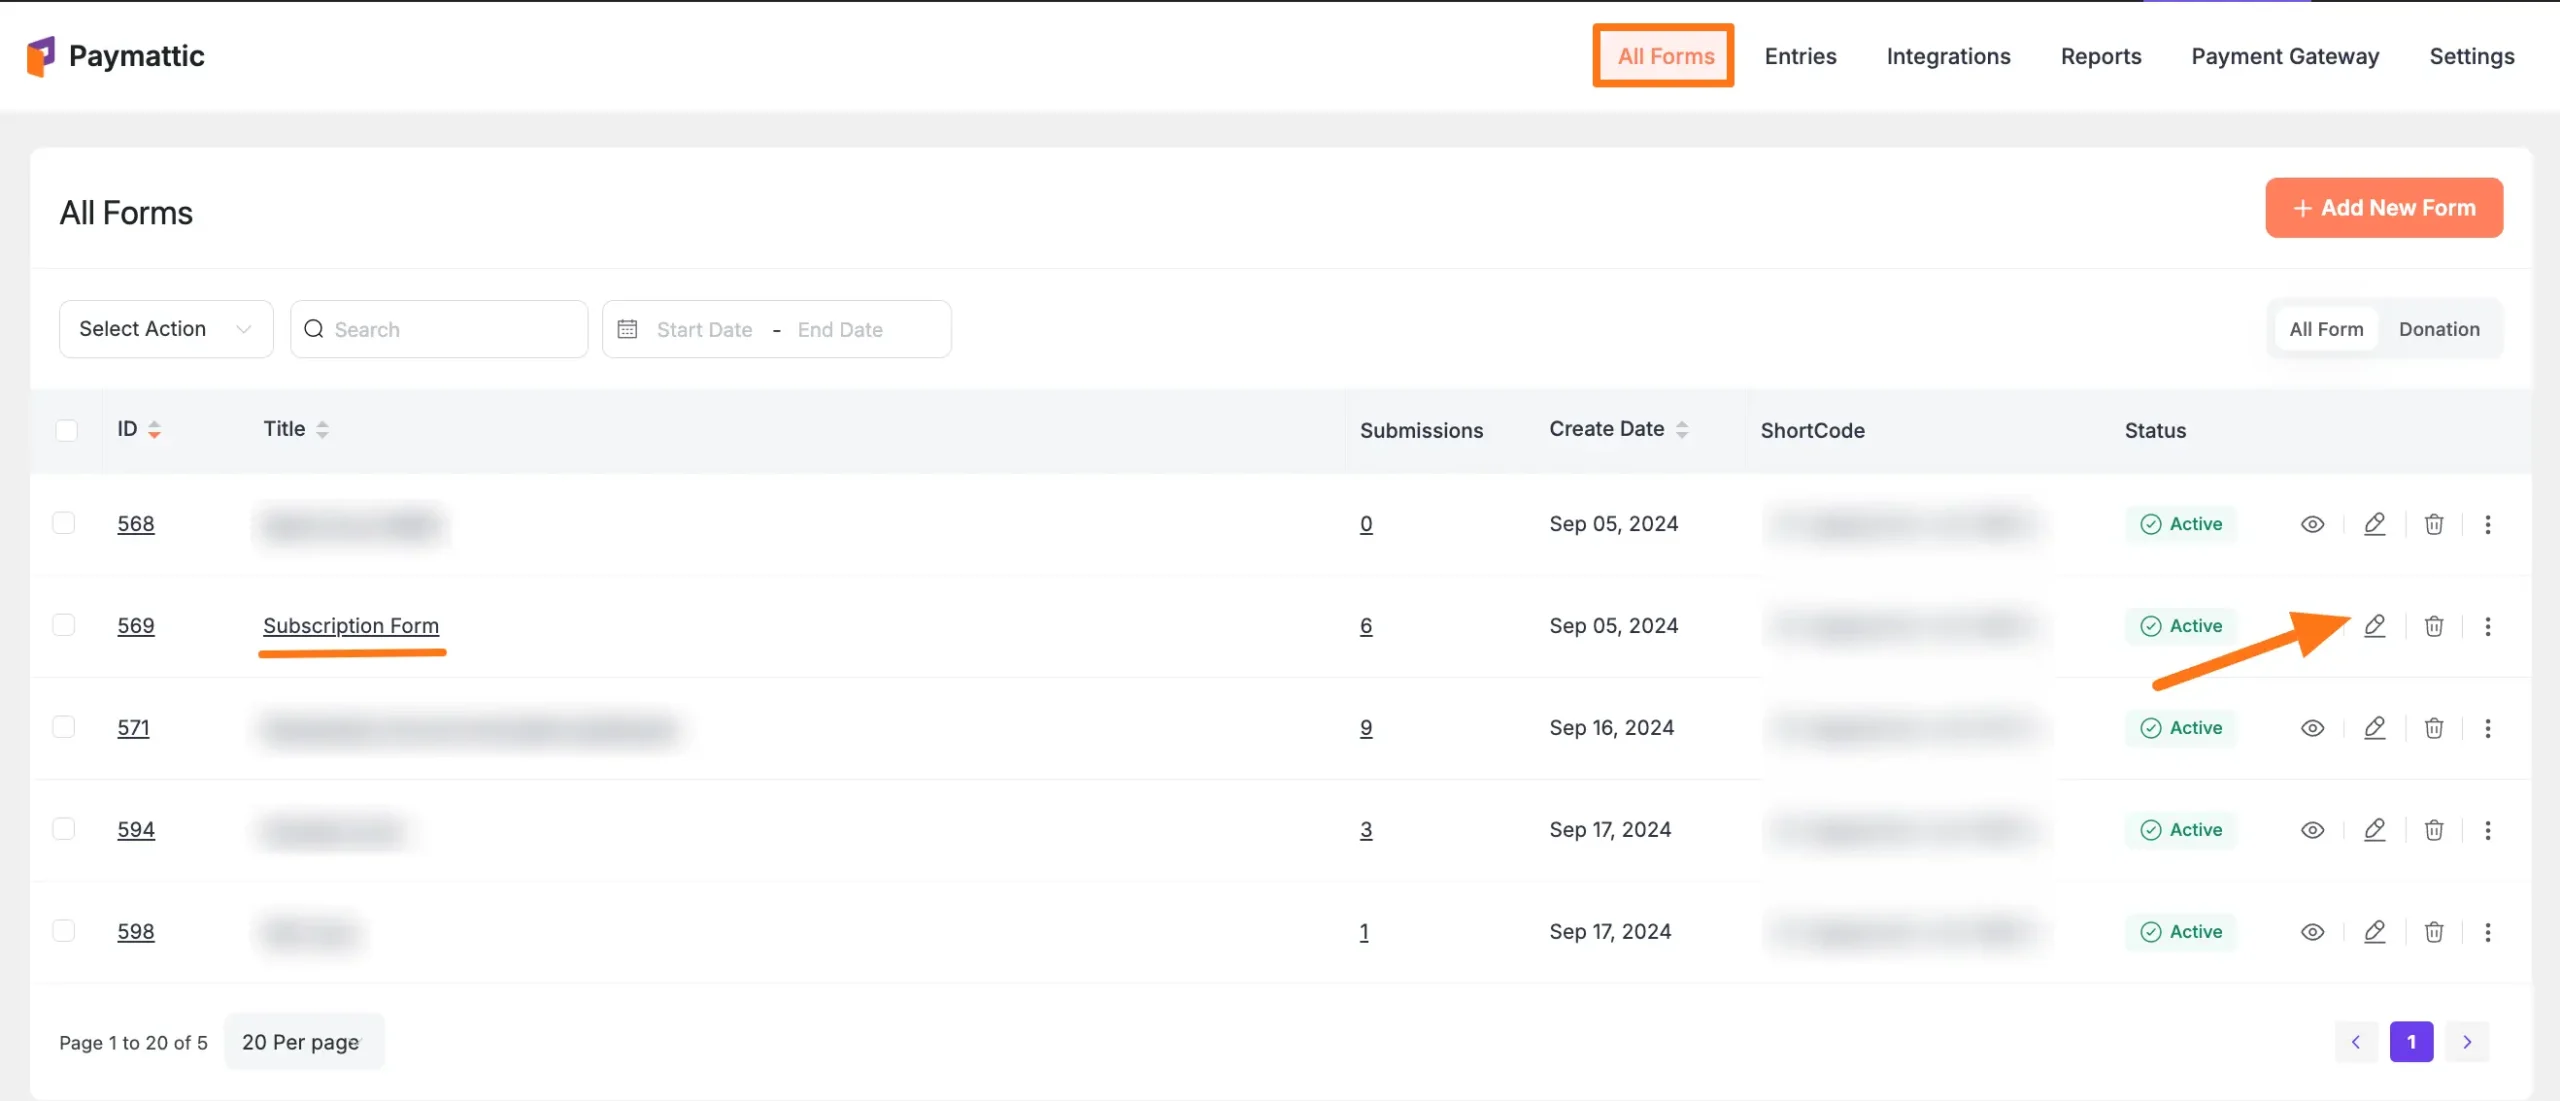Toggle the select-all header checkbox

click(67, 430)
